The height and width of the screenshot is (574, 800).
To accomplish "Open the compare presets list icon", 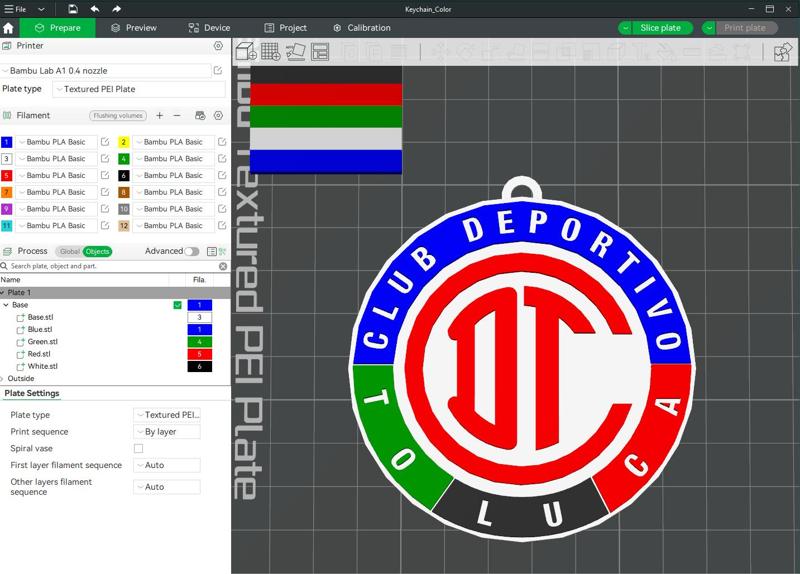I will (x=212, y=252).
